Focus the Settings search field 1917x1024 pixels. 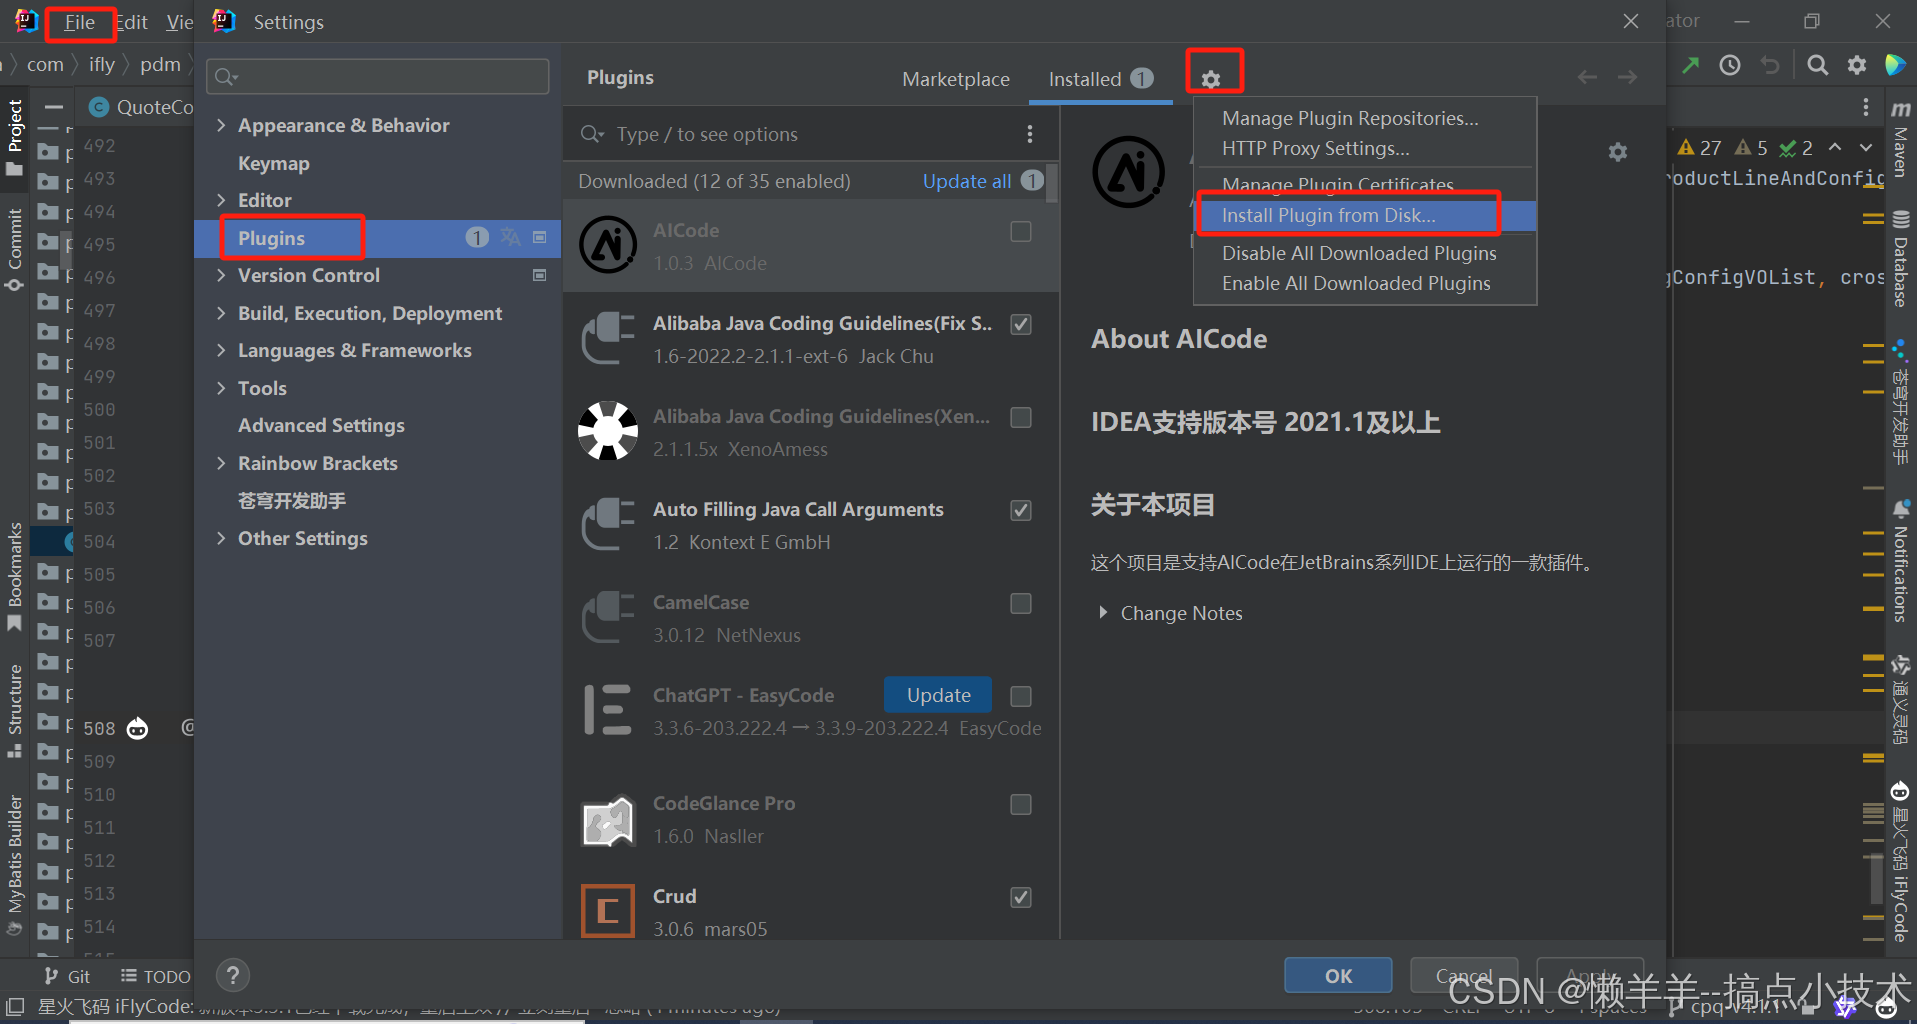point(378,77)
